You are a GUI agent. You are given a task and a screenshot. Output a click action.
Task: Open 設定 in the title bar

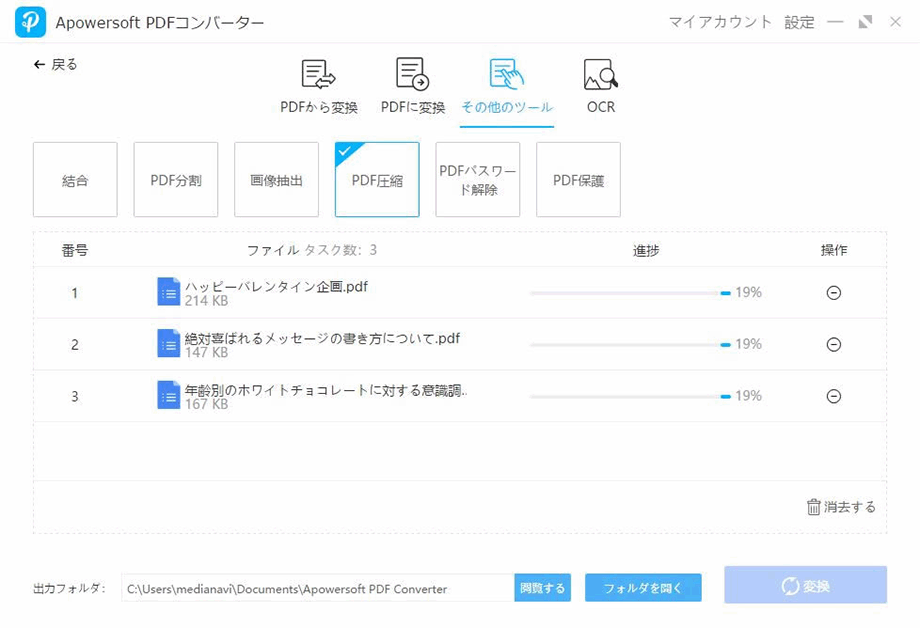click(799, 22)
